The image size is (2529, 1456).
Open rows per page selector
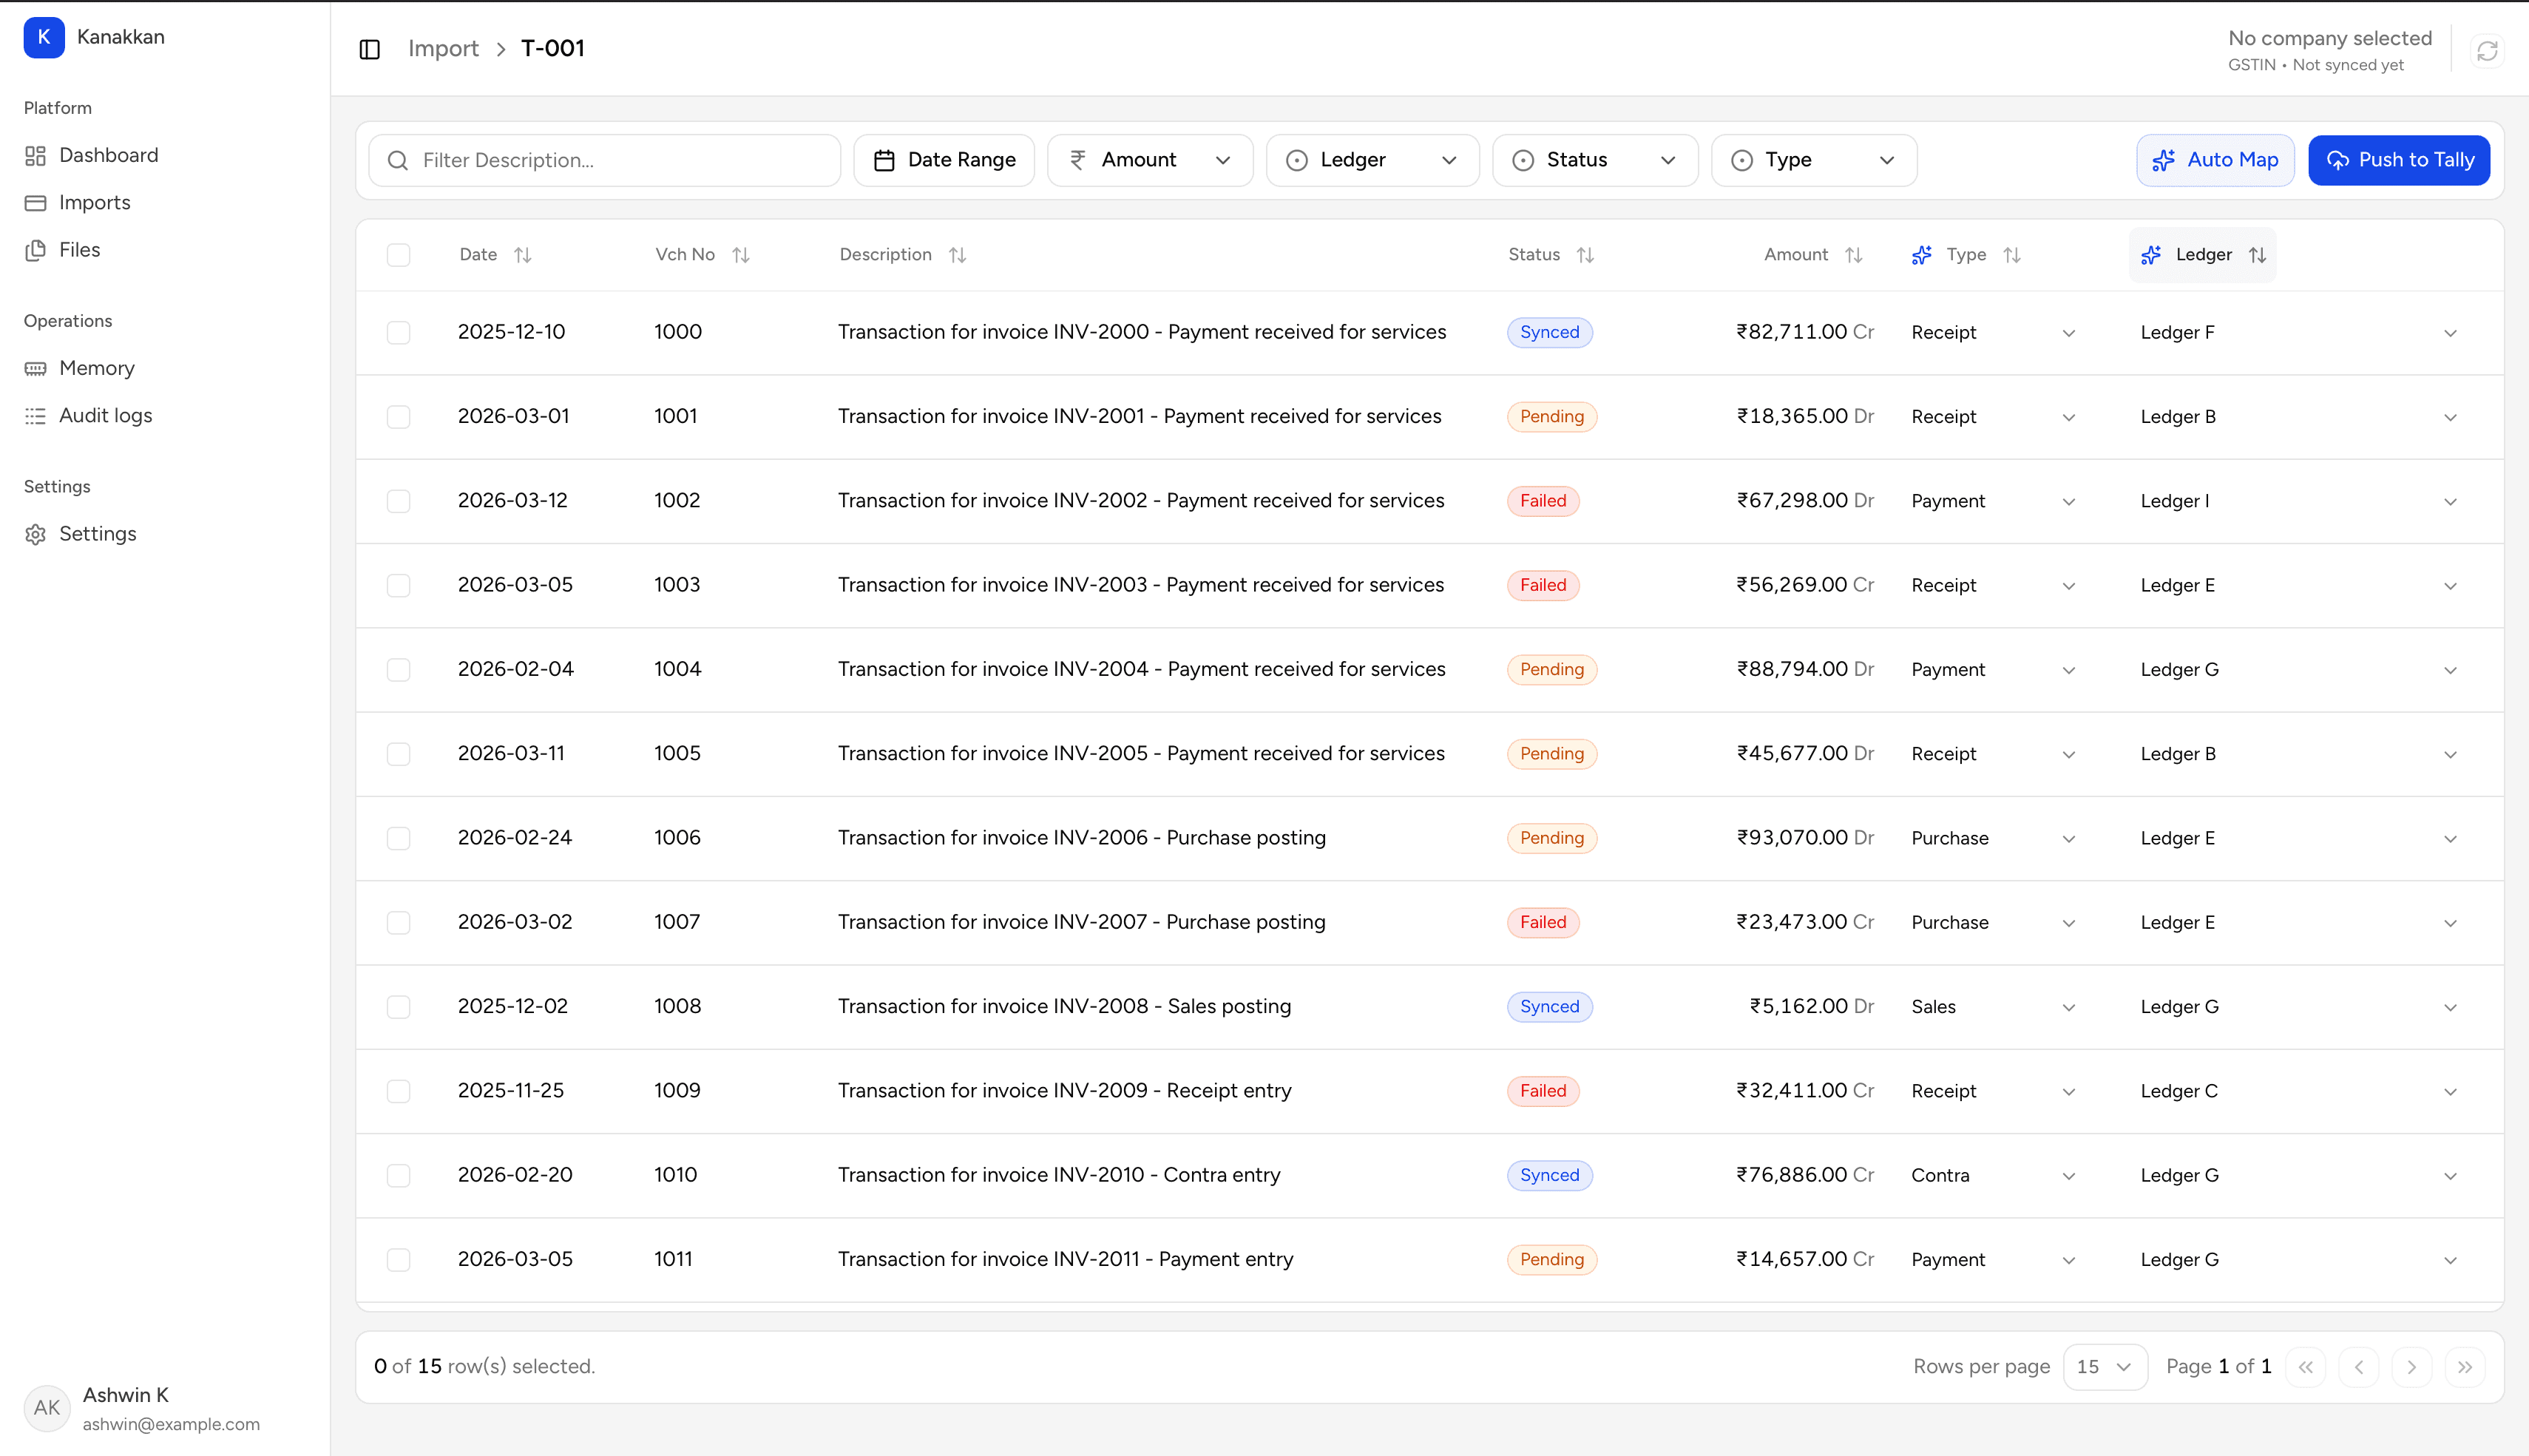point(2104,1367)
